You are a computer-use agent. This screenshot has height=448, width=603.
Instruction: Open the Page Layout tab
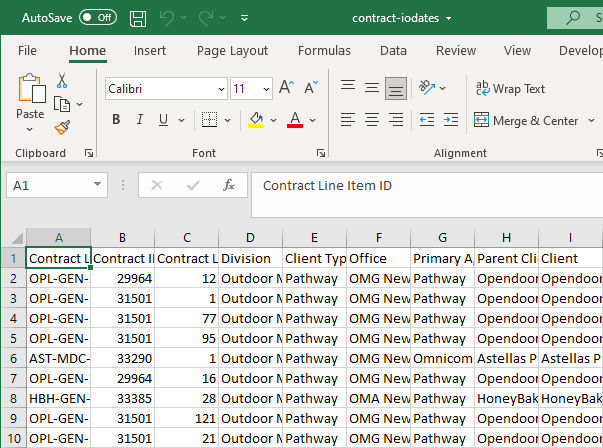[232, 51]
